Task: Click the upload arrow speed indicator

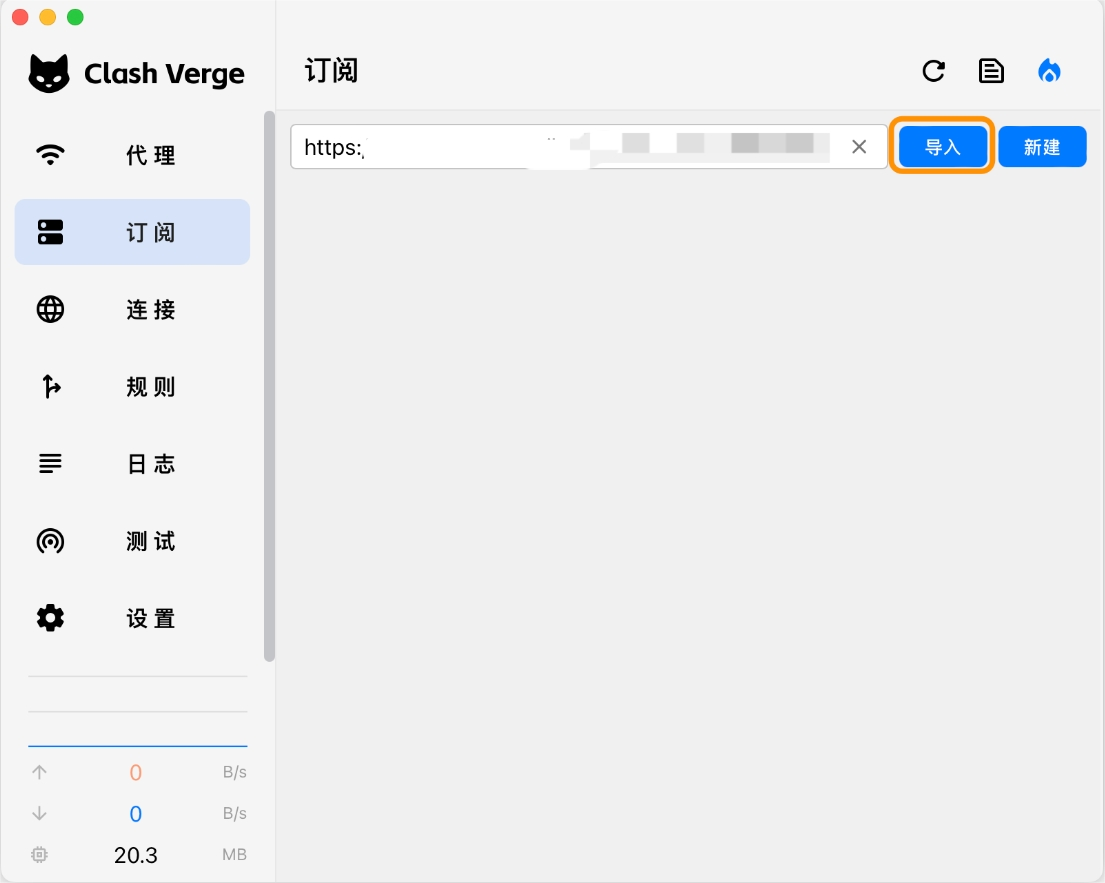Action: click(x=40, y=772)
